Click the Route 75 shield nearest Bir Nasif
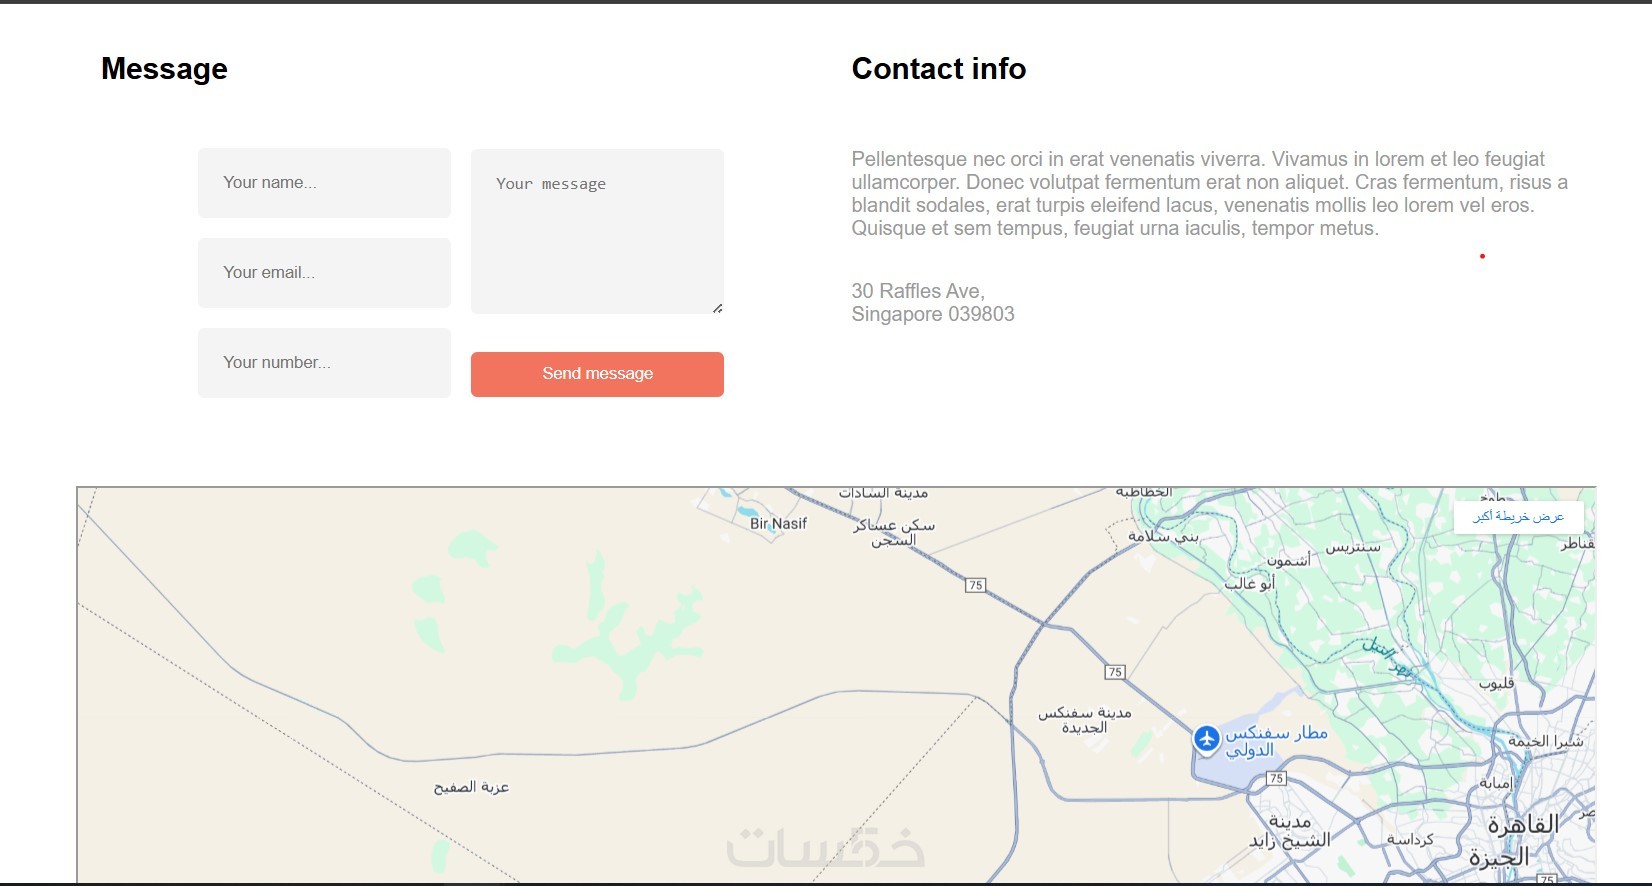The height and width of the screenshot is (886, 1652). pyautogui.click(x=975, y=585)
